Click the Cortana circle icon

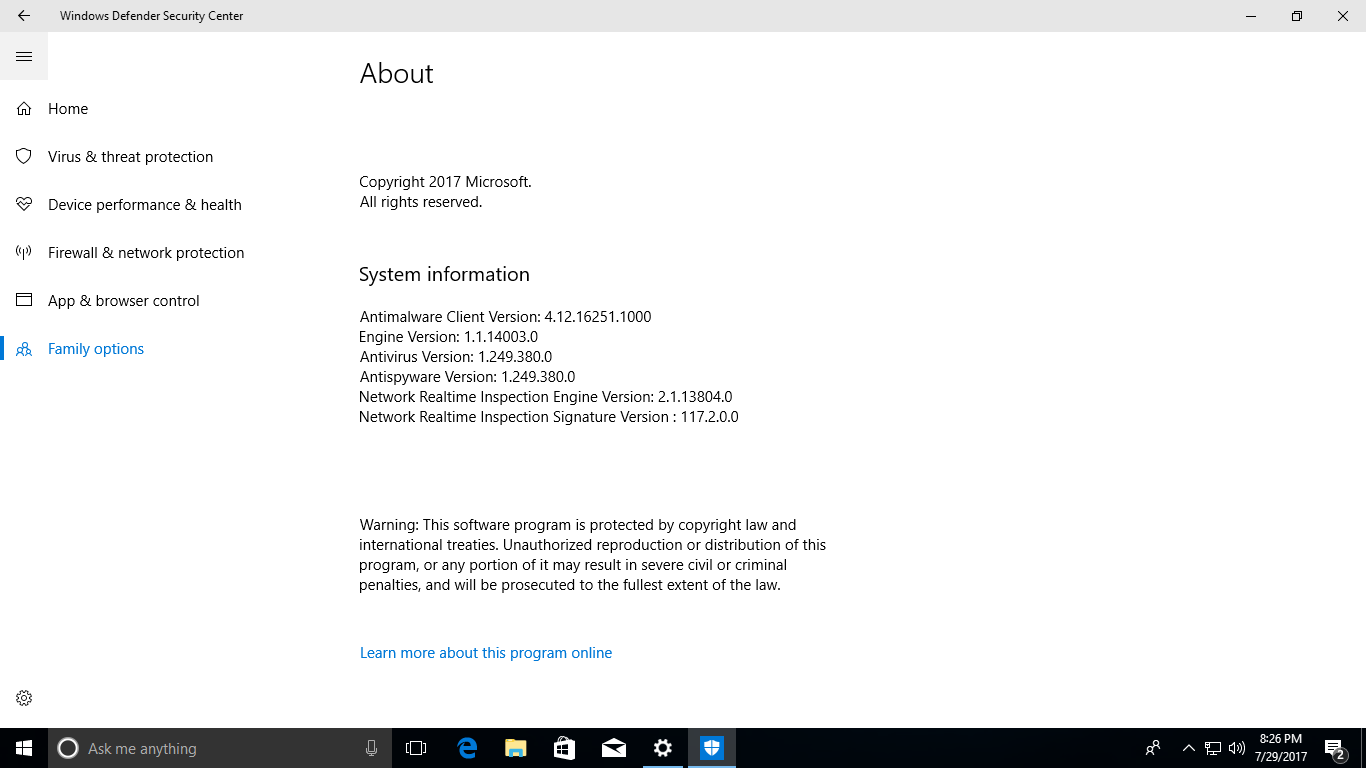[x=68, y=748]
